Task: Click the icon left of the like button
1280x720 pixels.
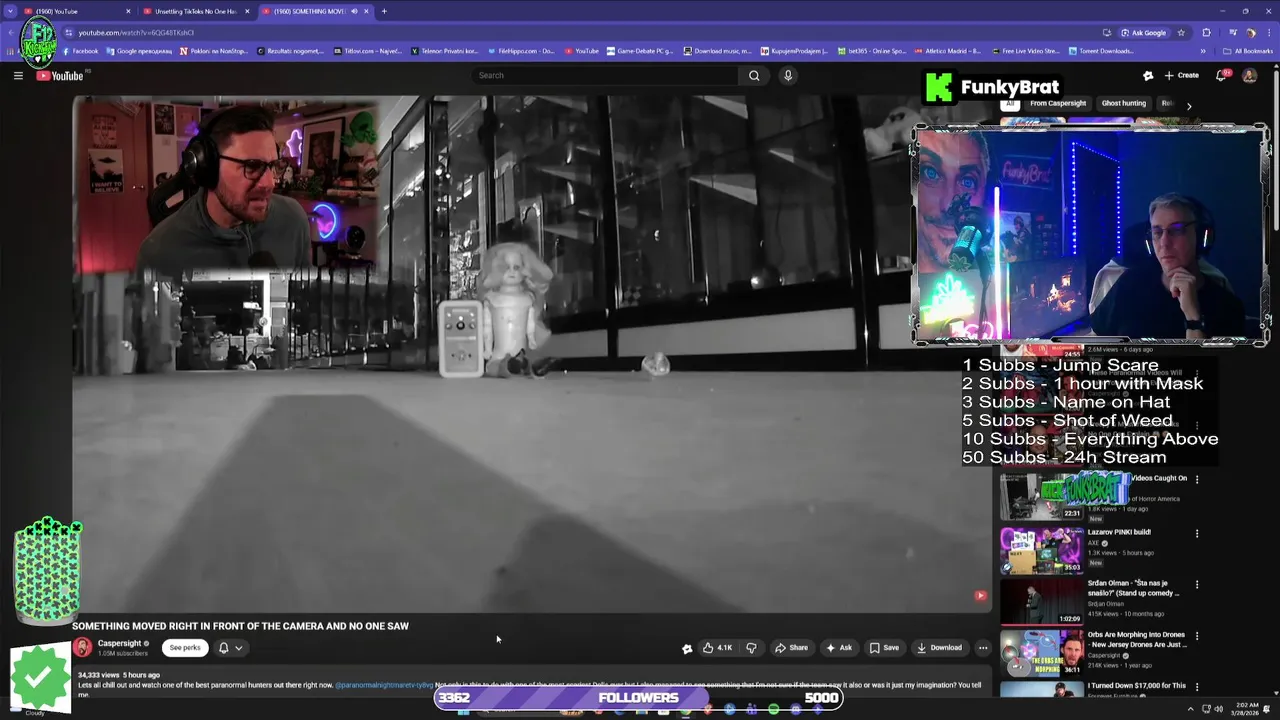Action: click(x=687, y=648)
